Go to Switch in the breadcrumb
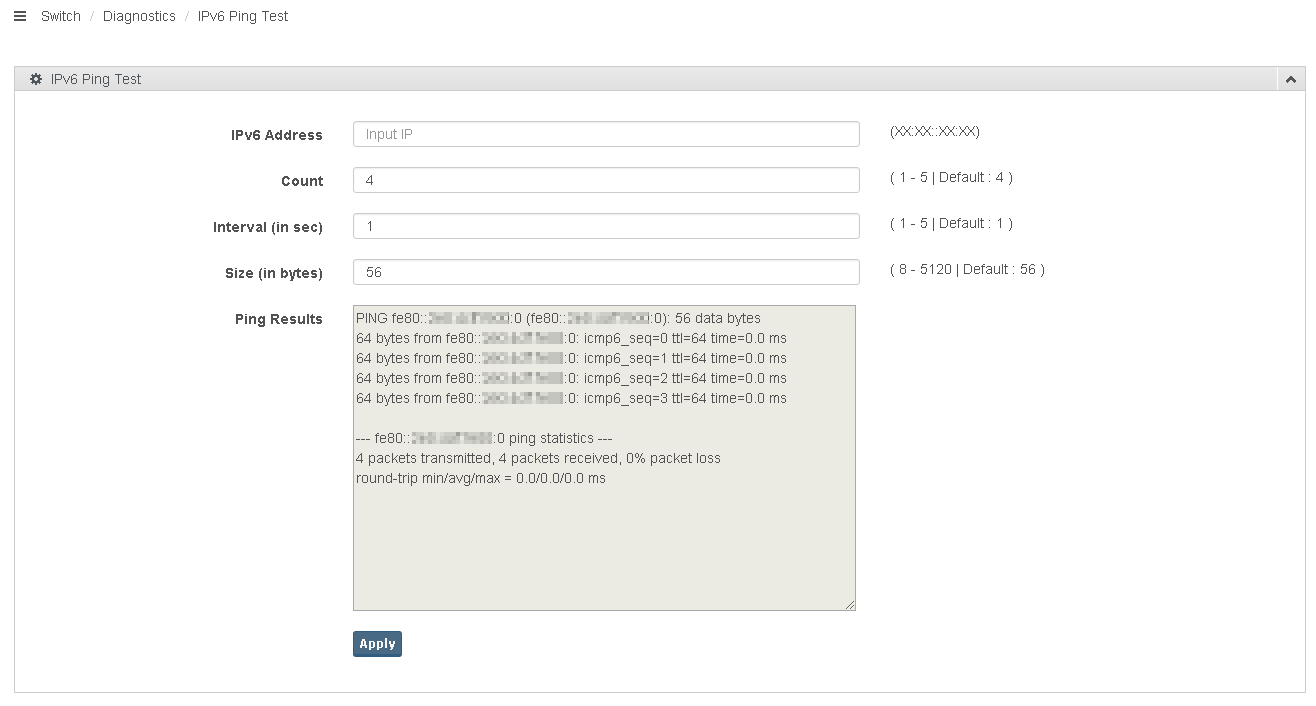 61,16
